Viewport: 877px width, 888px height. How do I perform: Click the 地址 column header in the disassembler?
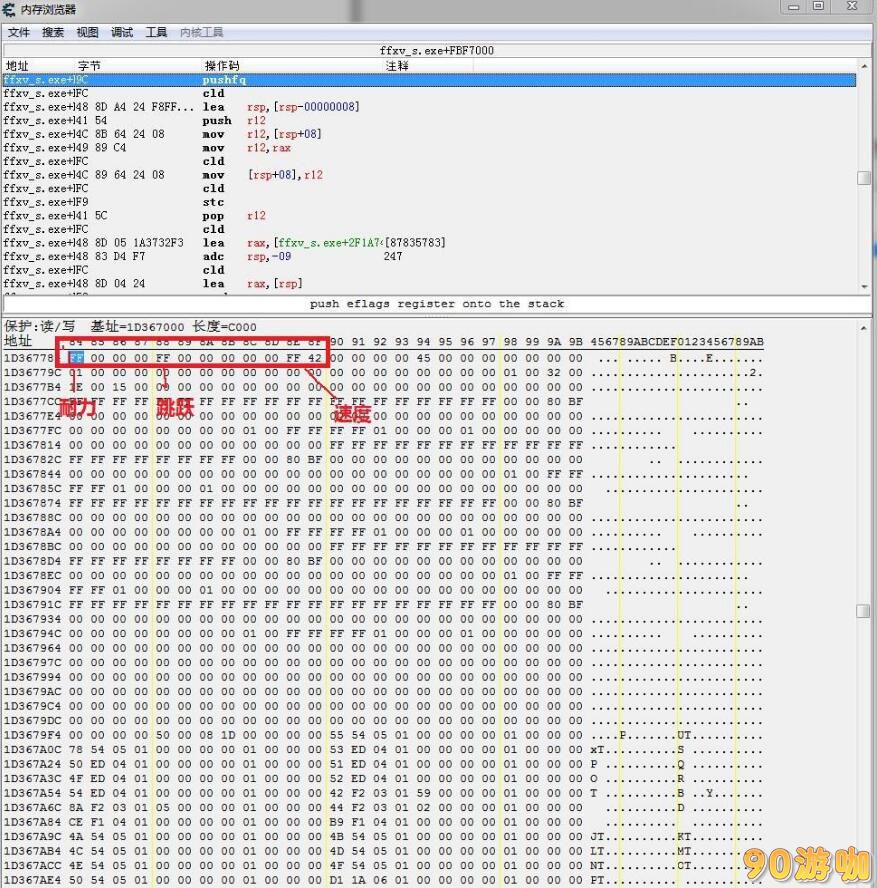(17, 66)
